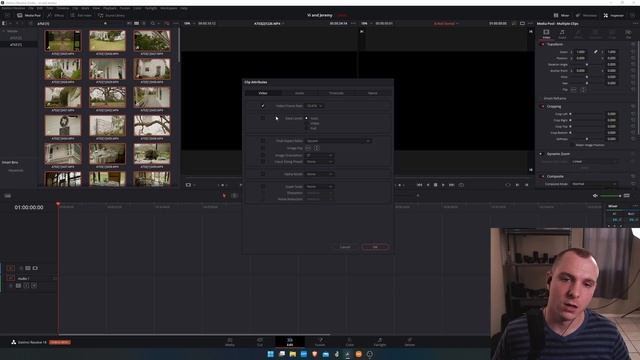Screen dimensions: 640x360
Task: Adjust the monitor volume slider
Action: tap(611, 196)
